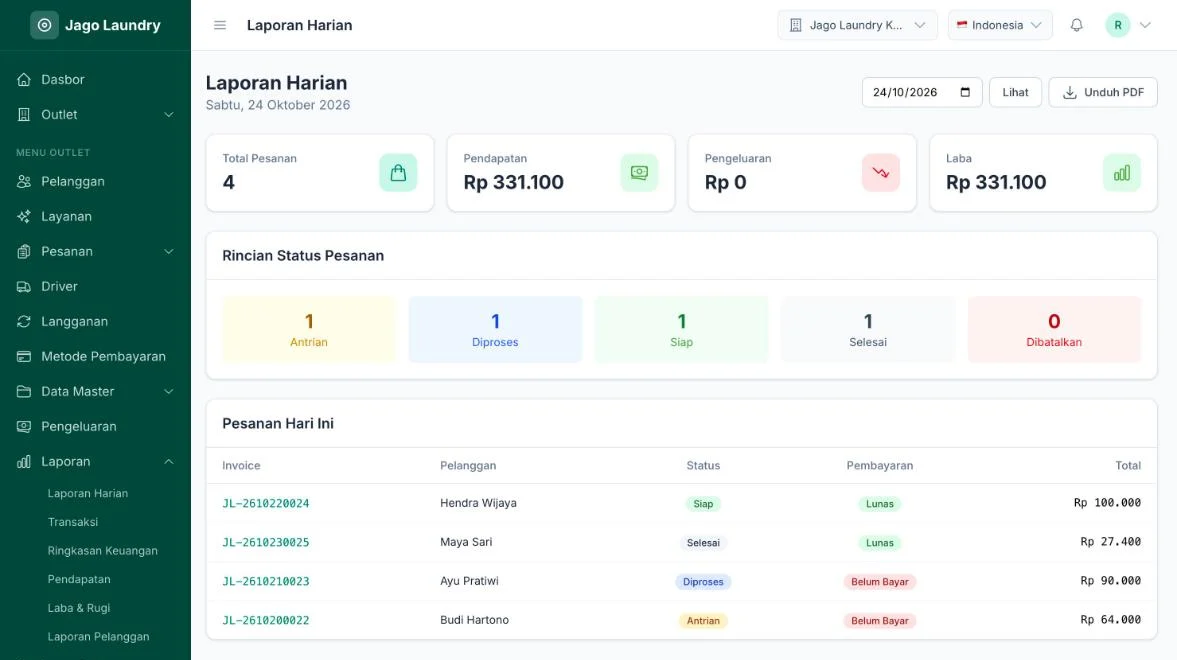This screenshot has width=1177, height=660.
Task: Click the Pengeluaran trending-down icon
Action: (x=880, y=173)
